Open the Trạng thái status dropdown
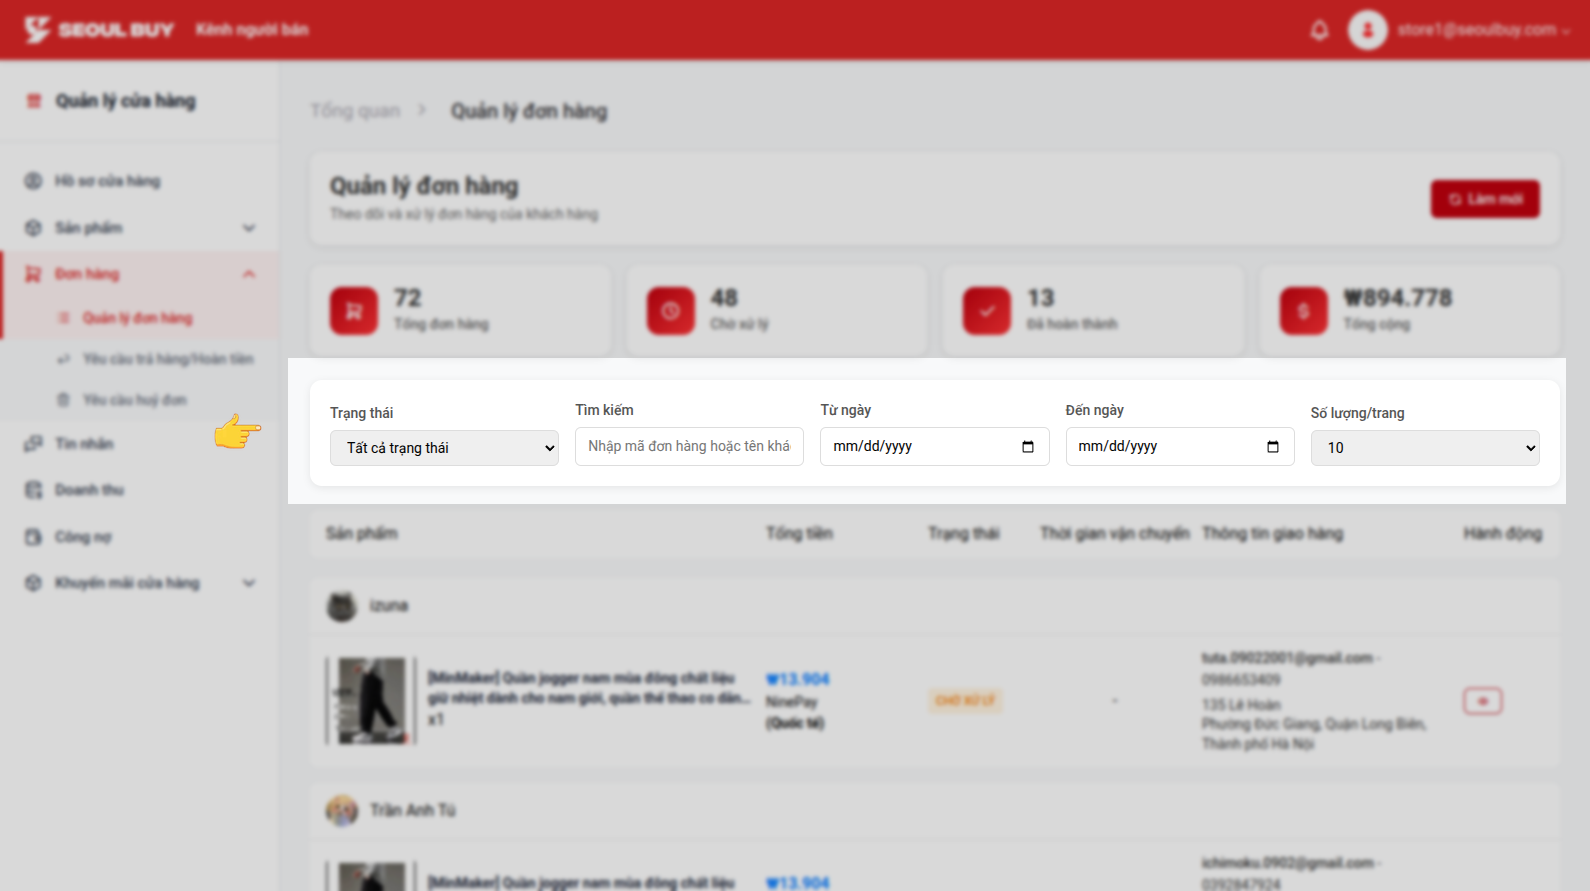1590x891 pixels. click(444, 448)
